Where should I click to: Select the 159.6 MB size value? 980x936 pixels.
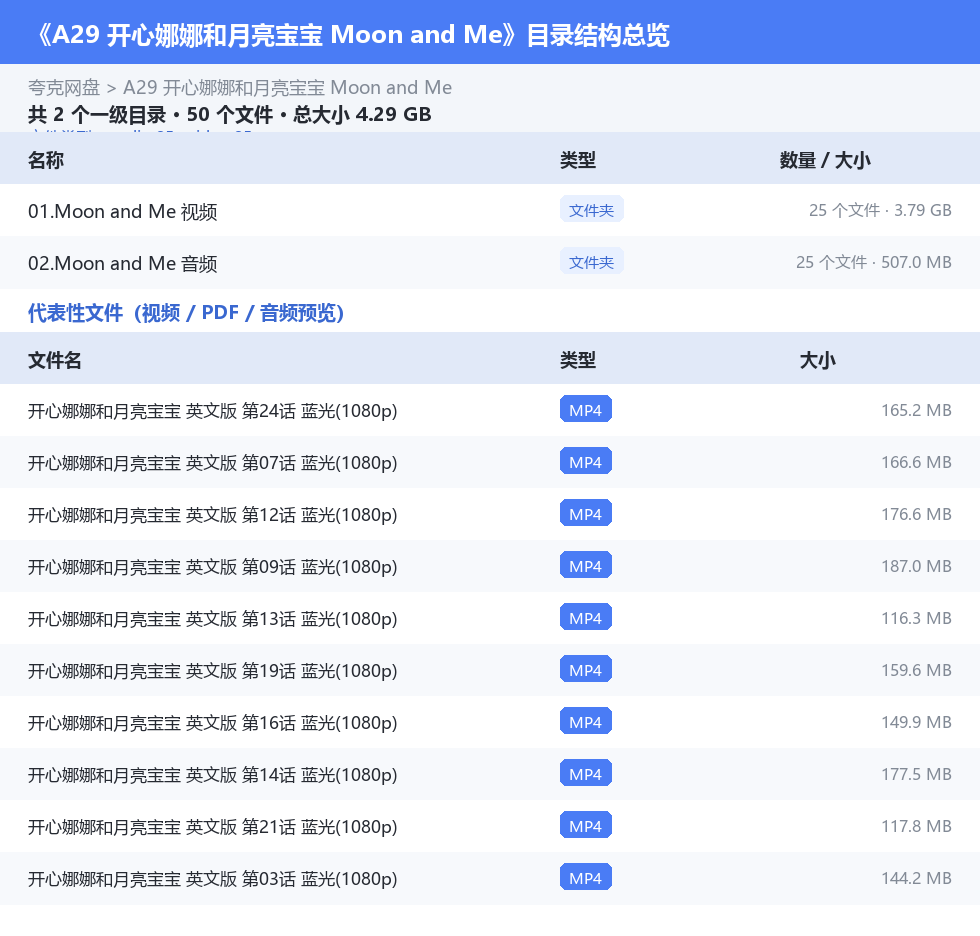click(x=916, y=669)
